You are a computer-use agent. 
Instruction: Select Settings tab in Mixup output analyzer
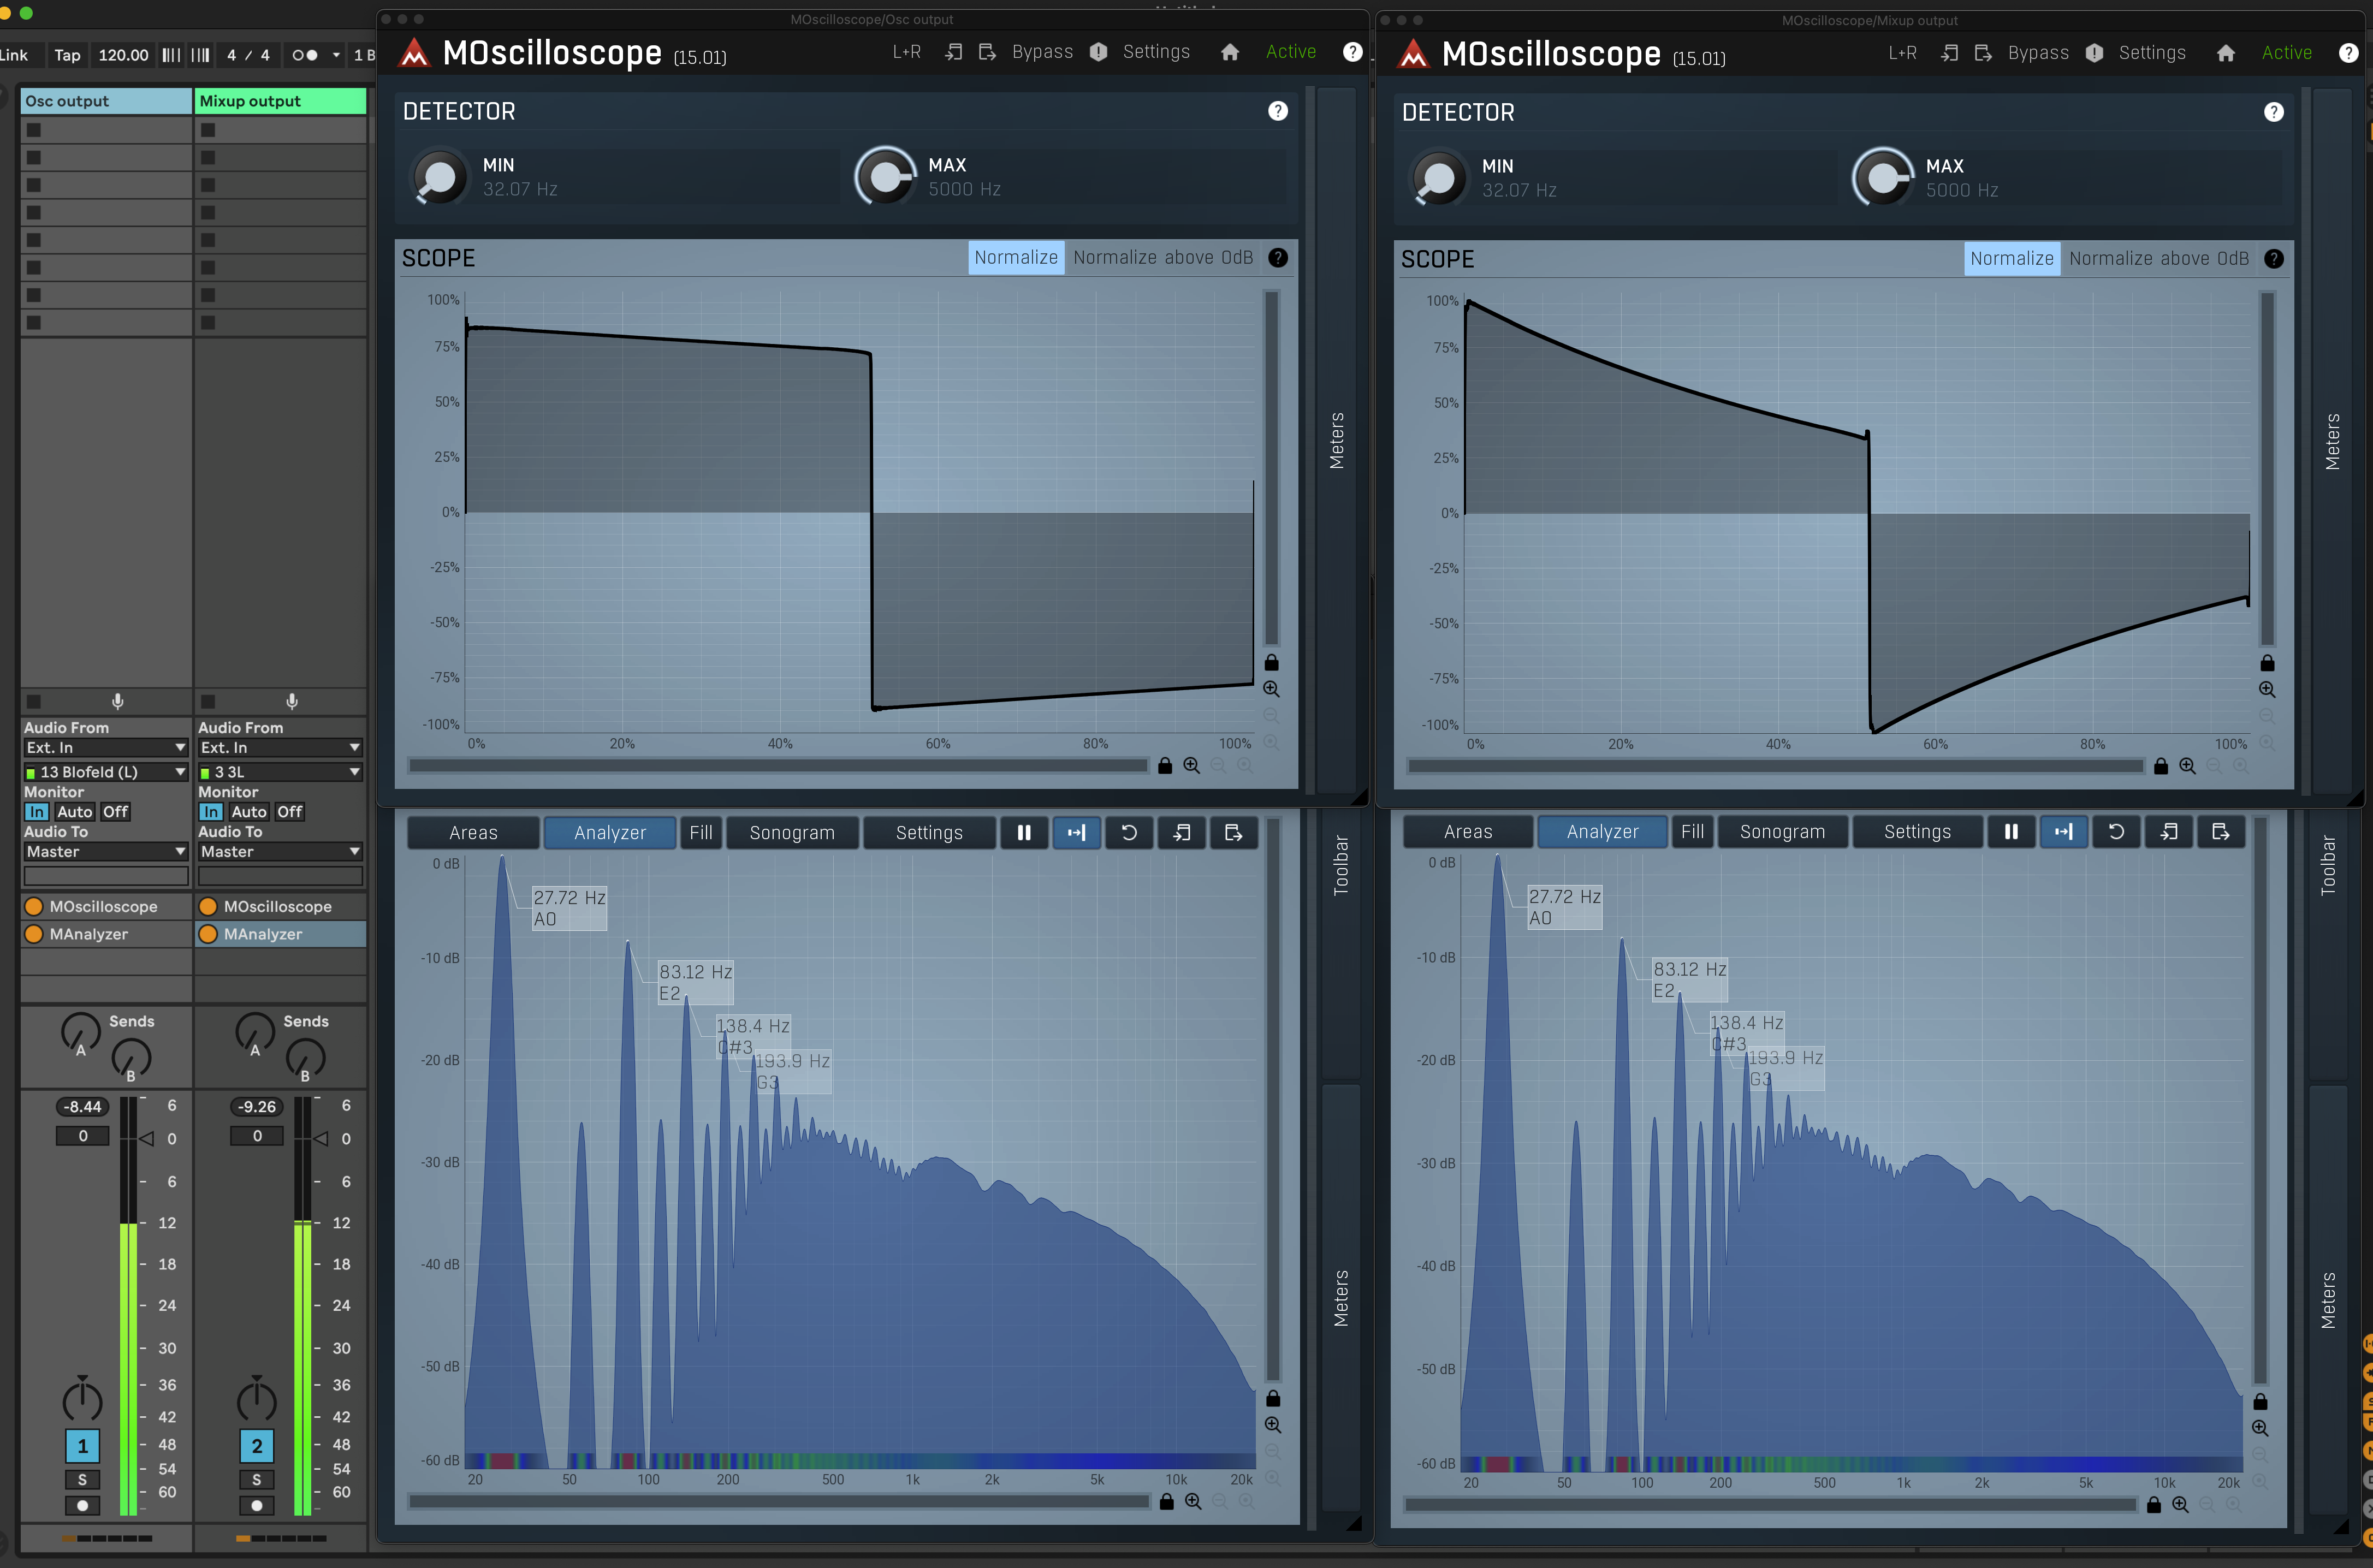point(1917,831)
